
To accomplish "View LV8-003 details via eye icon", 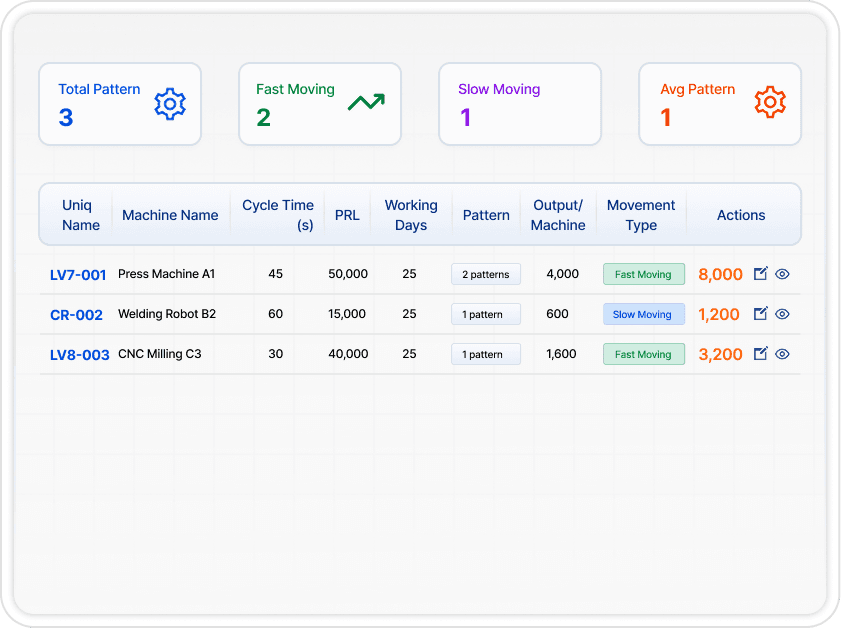I will 783,354.
